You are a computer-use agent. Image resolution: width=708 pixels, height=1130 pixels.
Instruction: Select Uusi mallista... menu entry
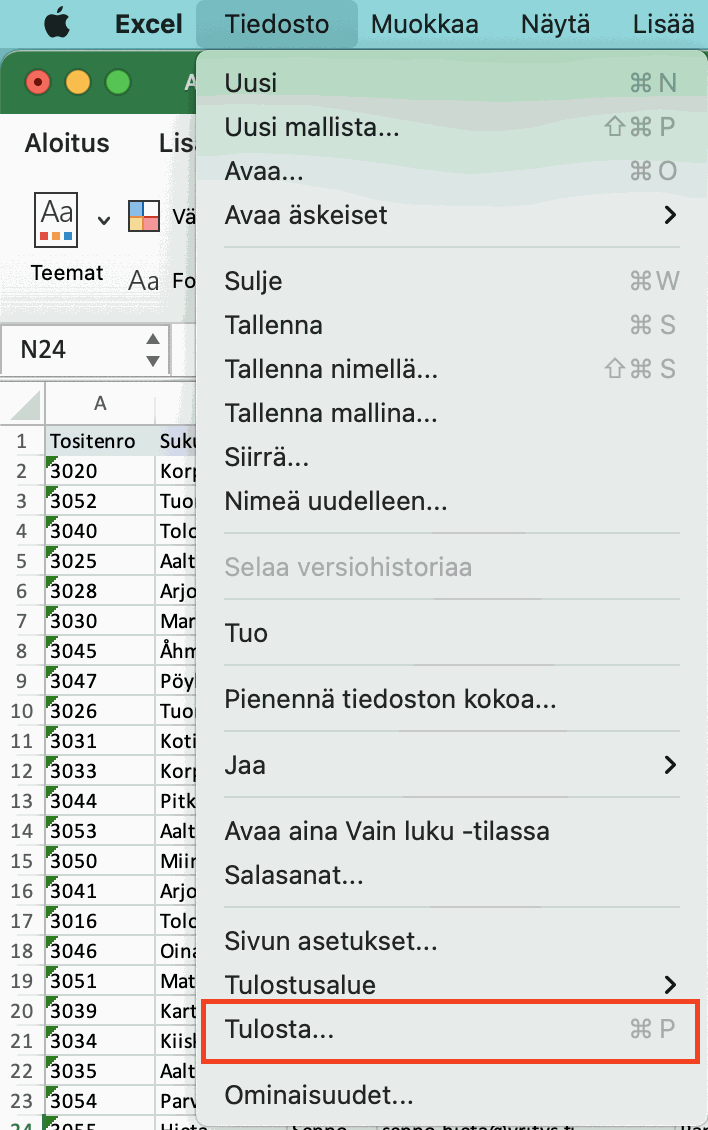pyautogui.click(x=451, y=127)
